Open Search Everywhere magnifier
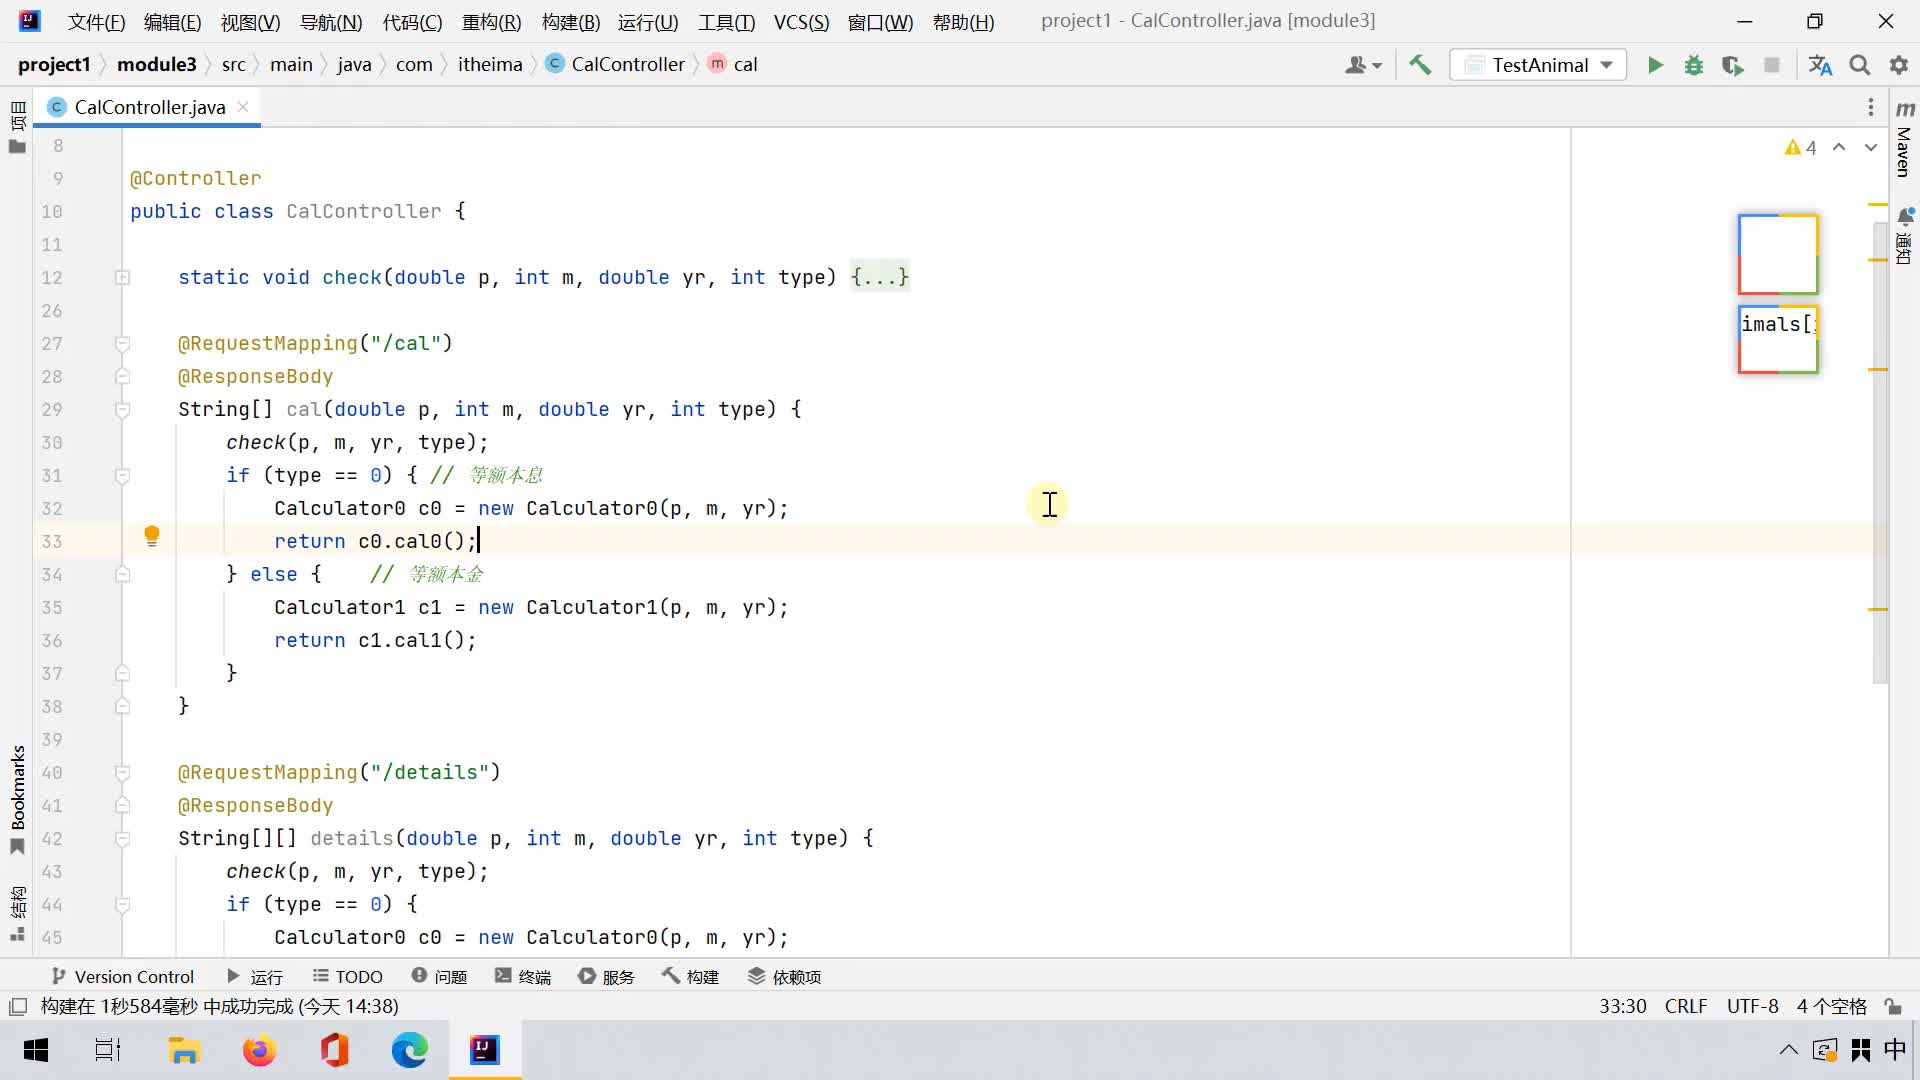 coord(1860,65)
